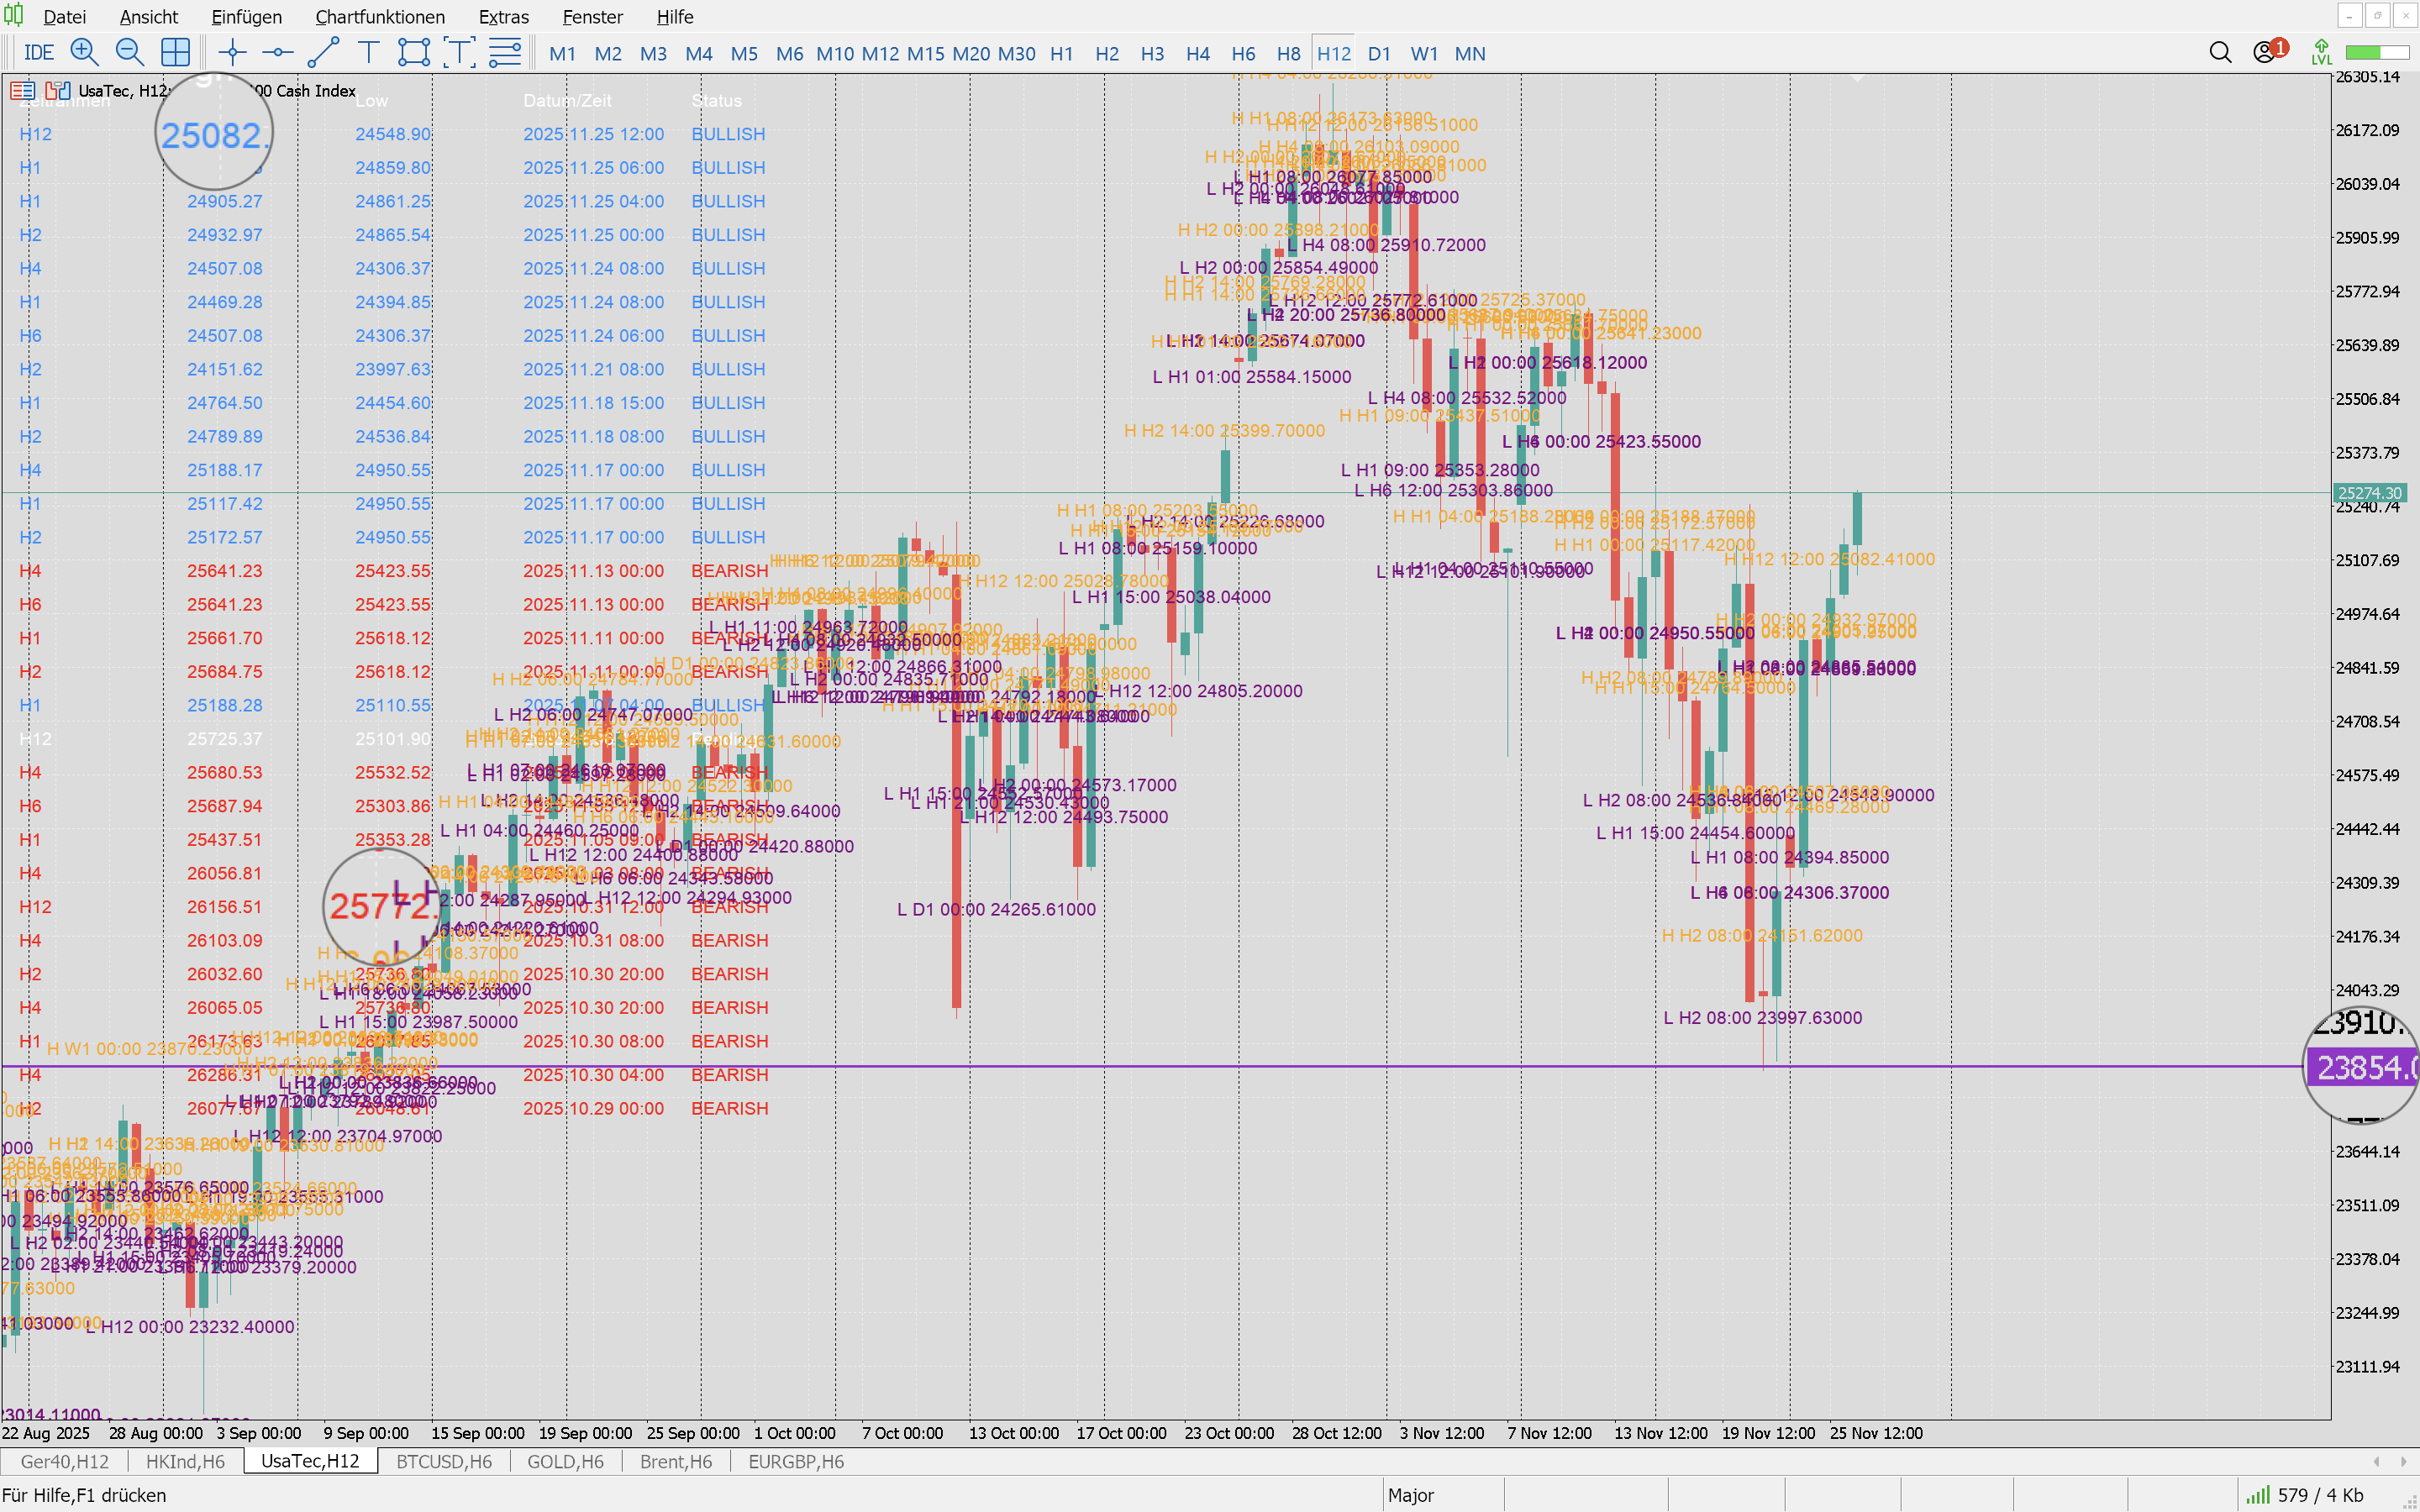Open the Chartfunktionen menu
Screen dimensions: 2420x1512
pyautogui.click(x=380, y=17)
